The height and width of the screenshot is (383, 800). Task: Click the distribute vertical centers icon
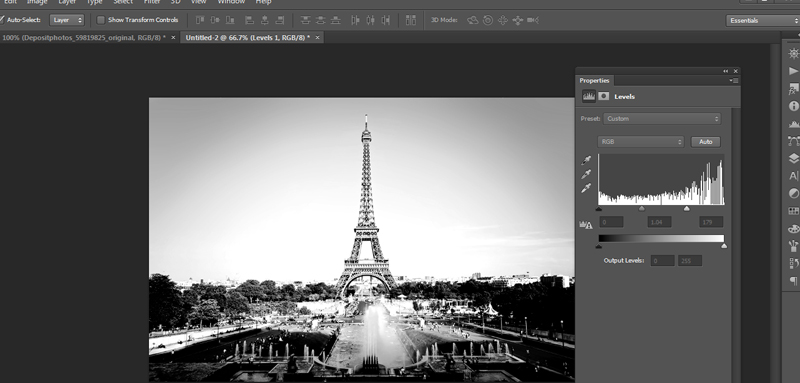320,20
